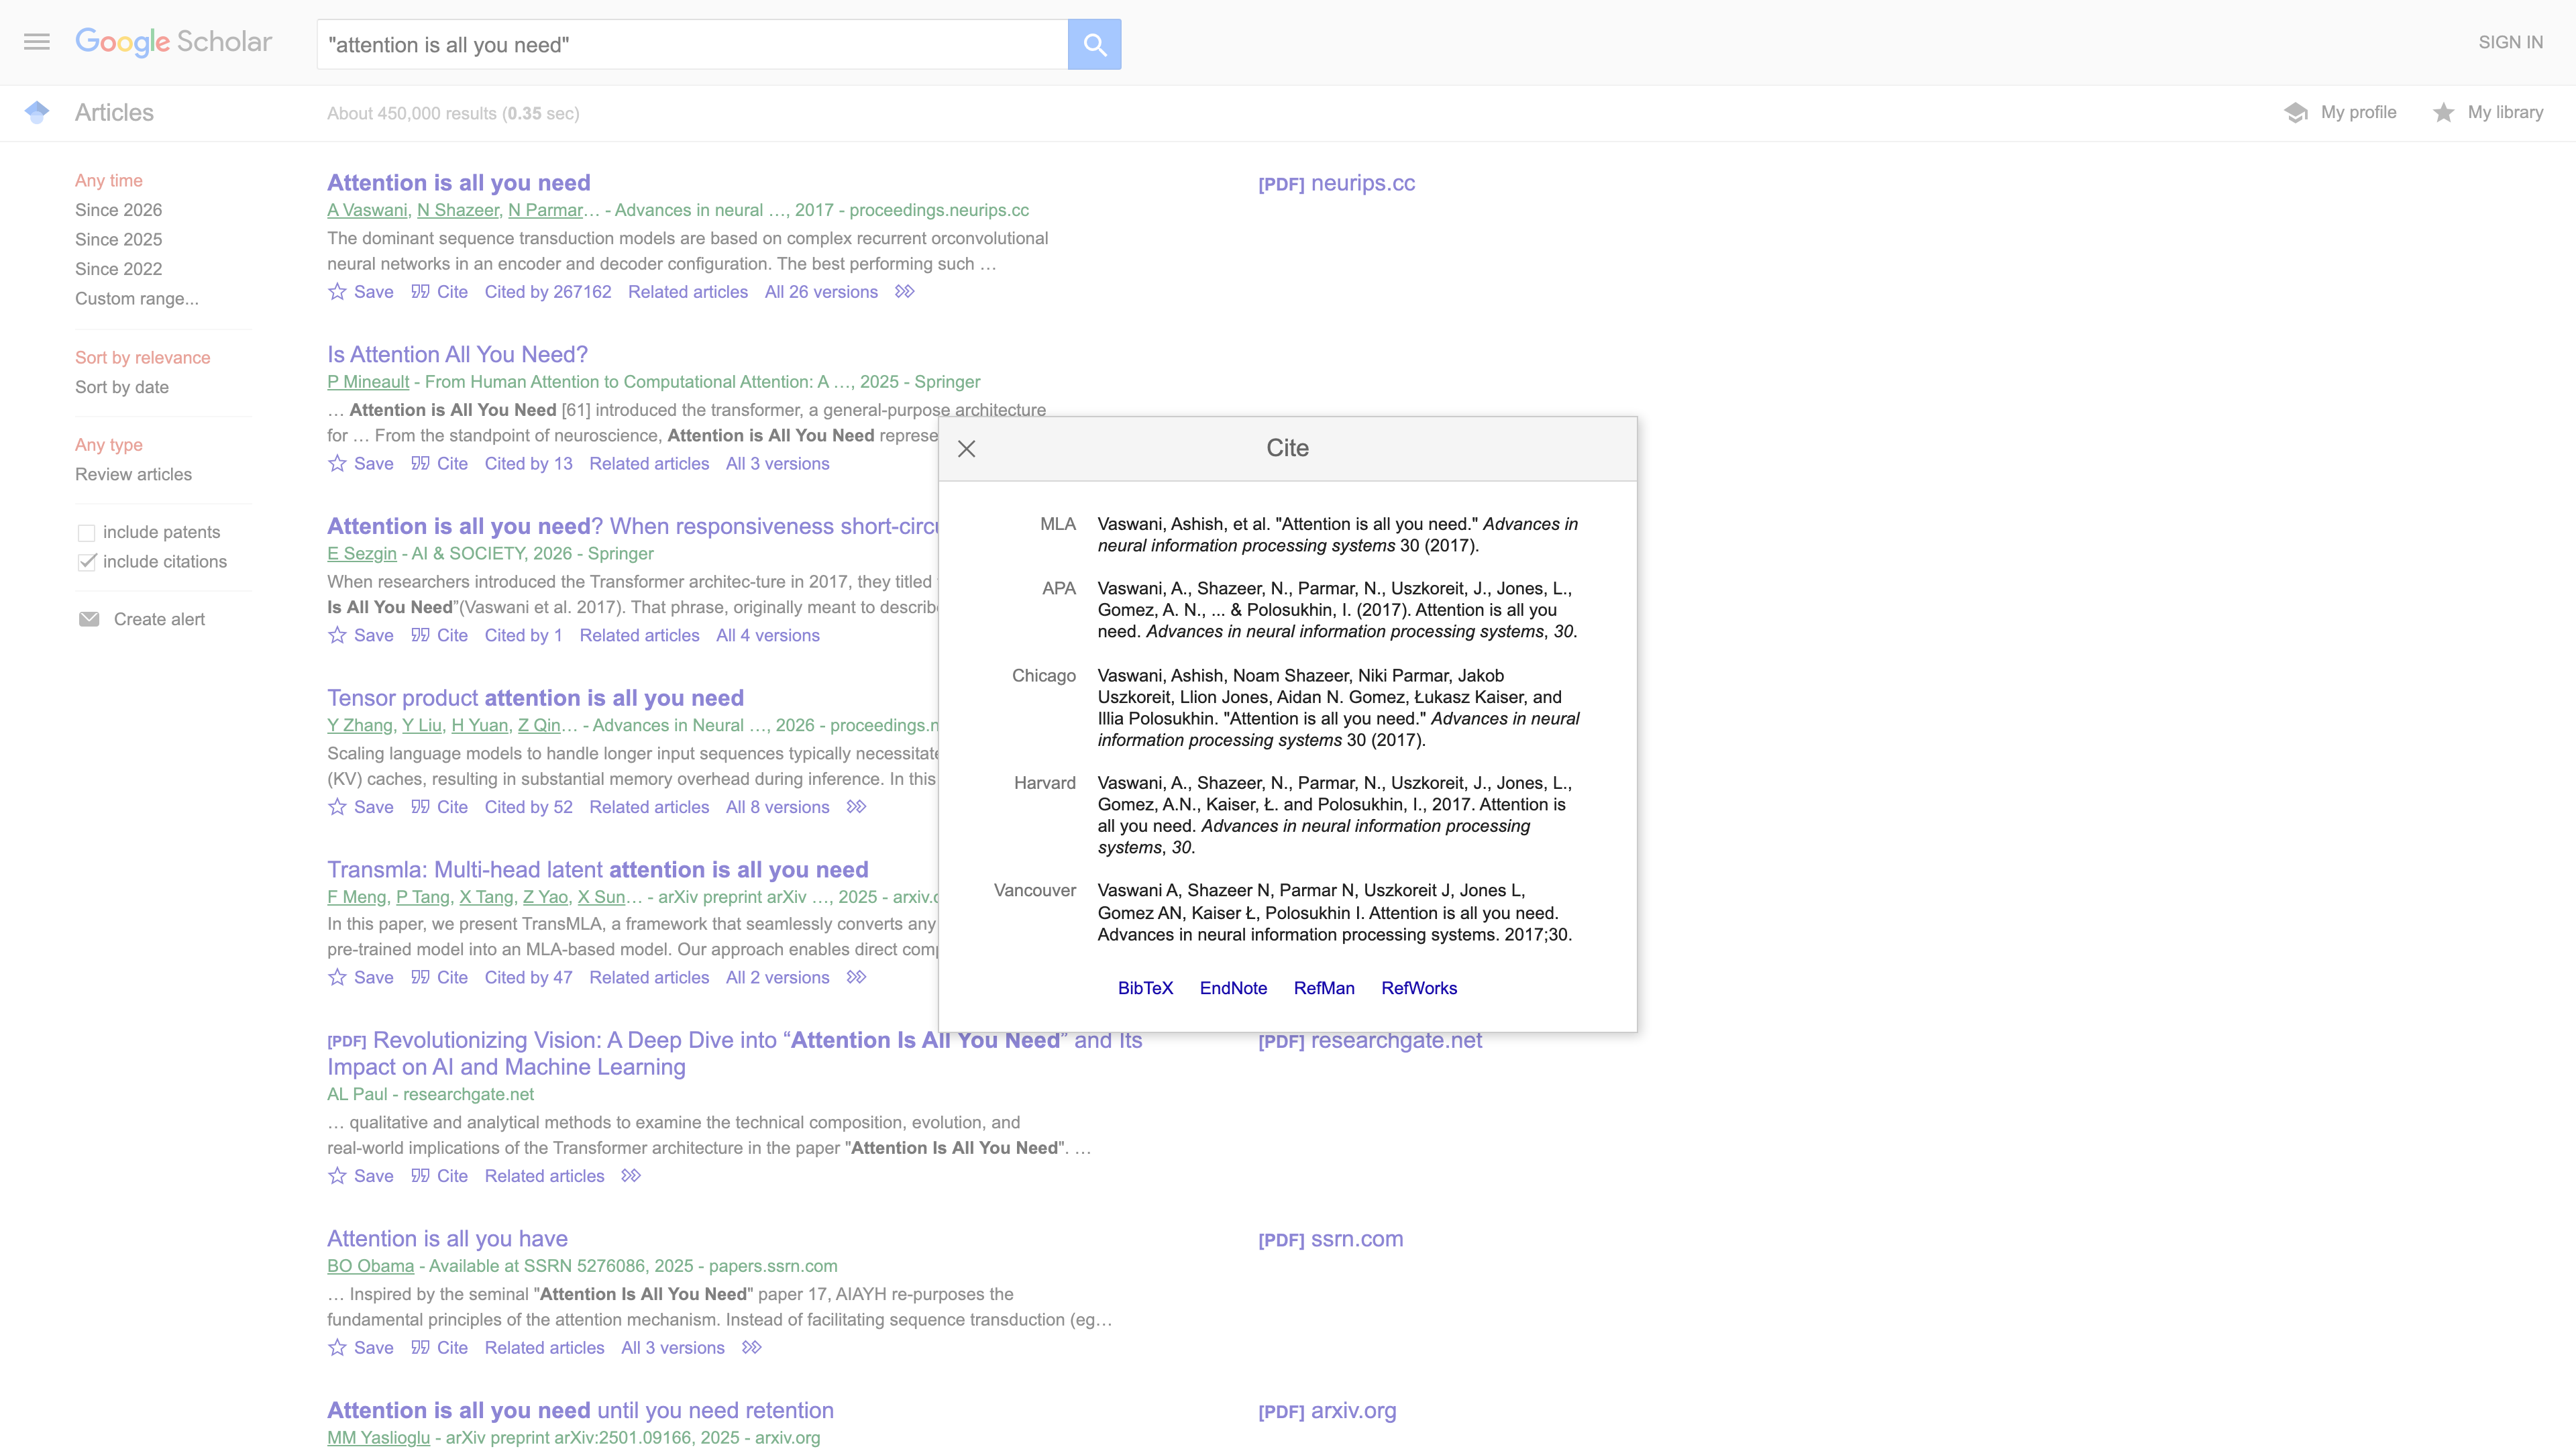Click the Create alert envelope icon
The width and height of the screenshot is (2576, 1449).
[x=89, y=619]
